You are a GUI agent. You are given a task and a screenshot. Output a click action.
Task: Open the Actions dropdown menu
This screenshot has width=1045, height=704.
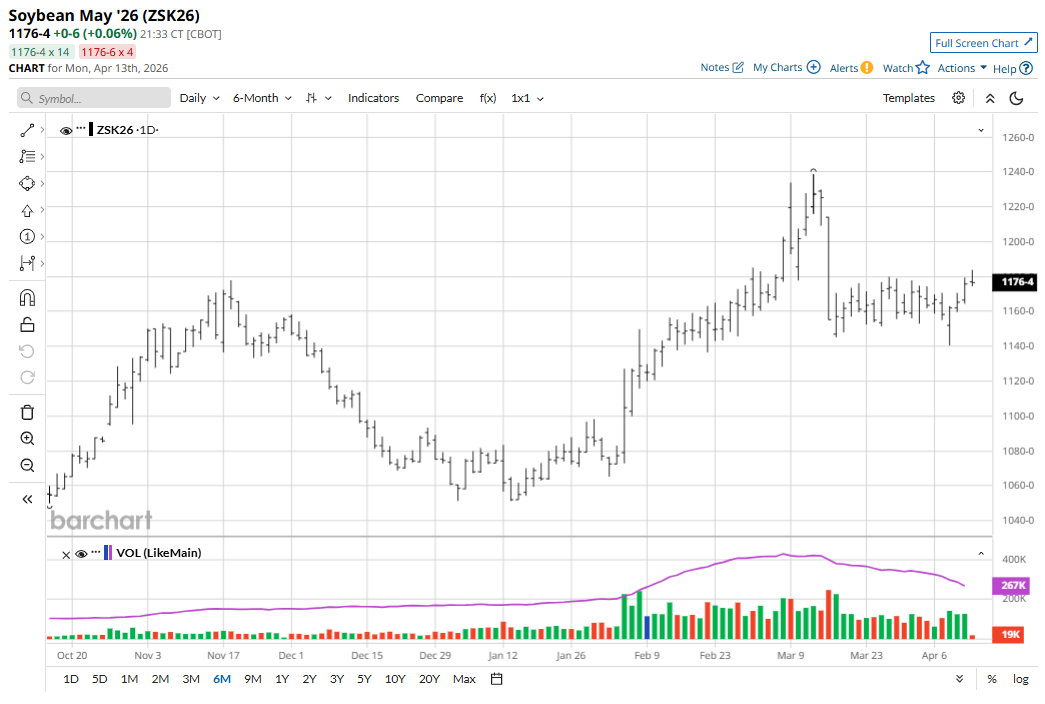pyautogui.click(x=962, y=68)
